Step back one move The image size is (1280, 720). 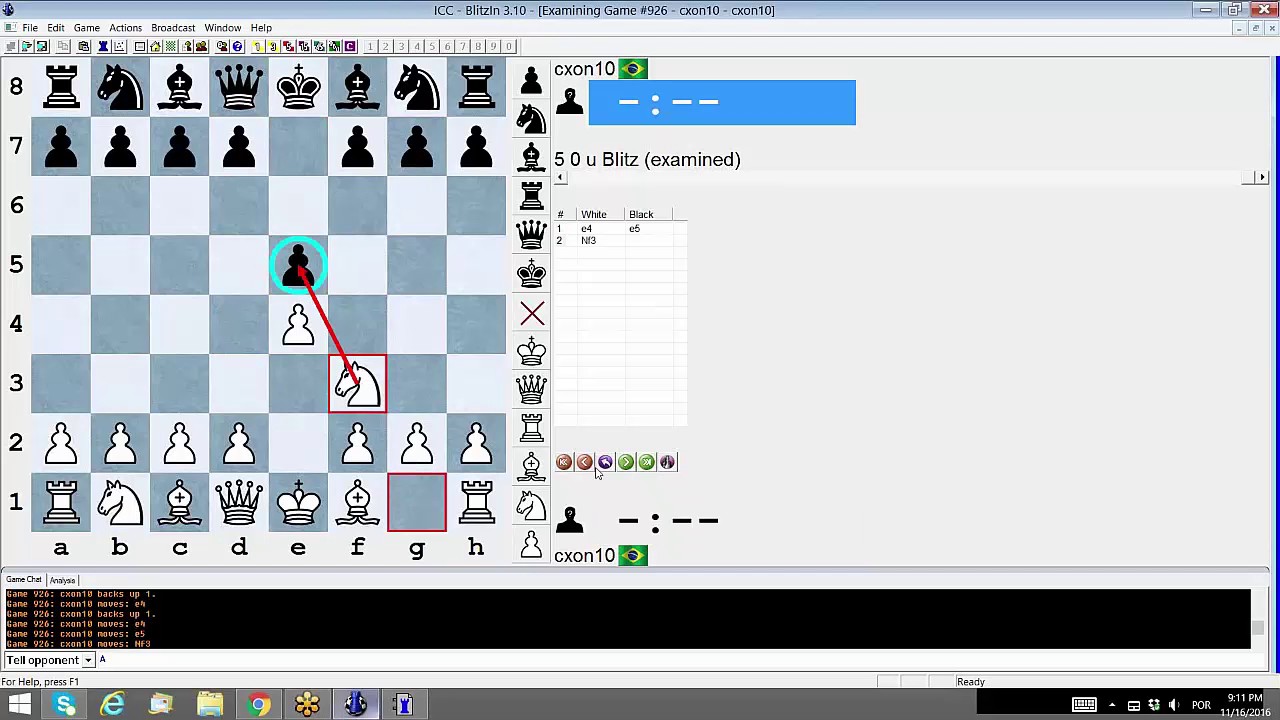tap(584, 462)
